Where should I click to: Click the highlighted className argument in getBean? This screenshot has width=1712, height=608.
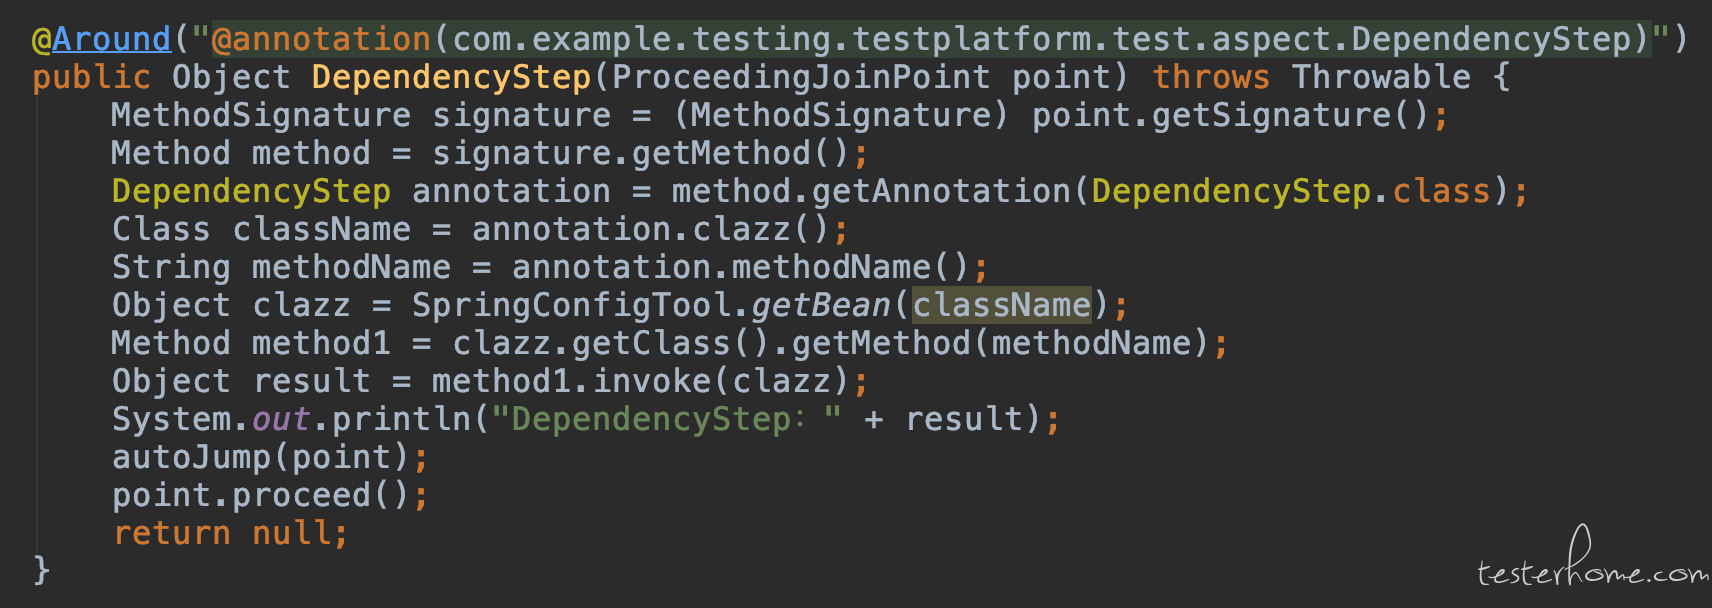(1001, 305)
